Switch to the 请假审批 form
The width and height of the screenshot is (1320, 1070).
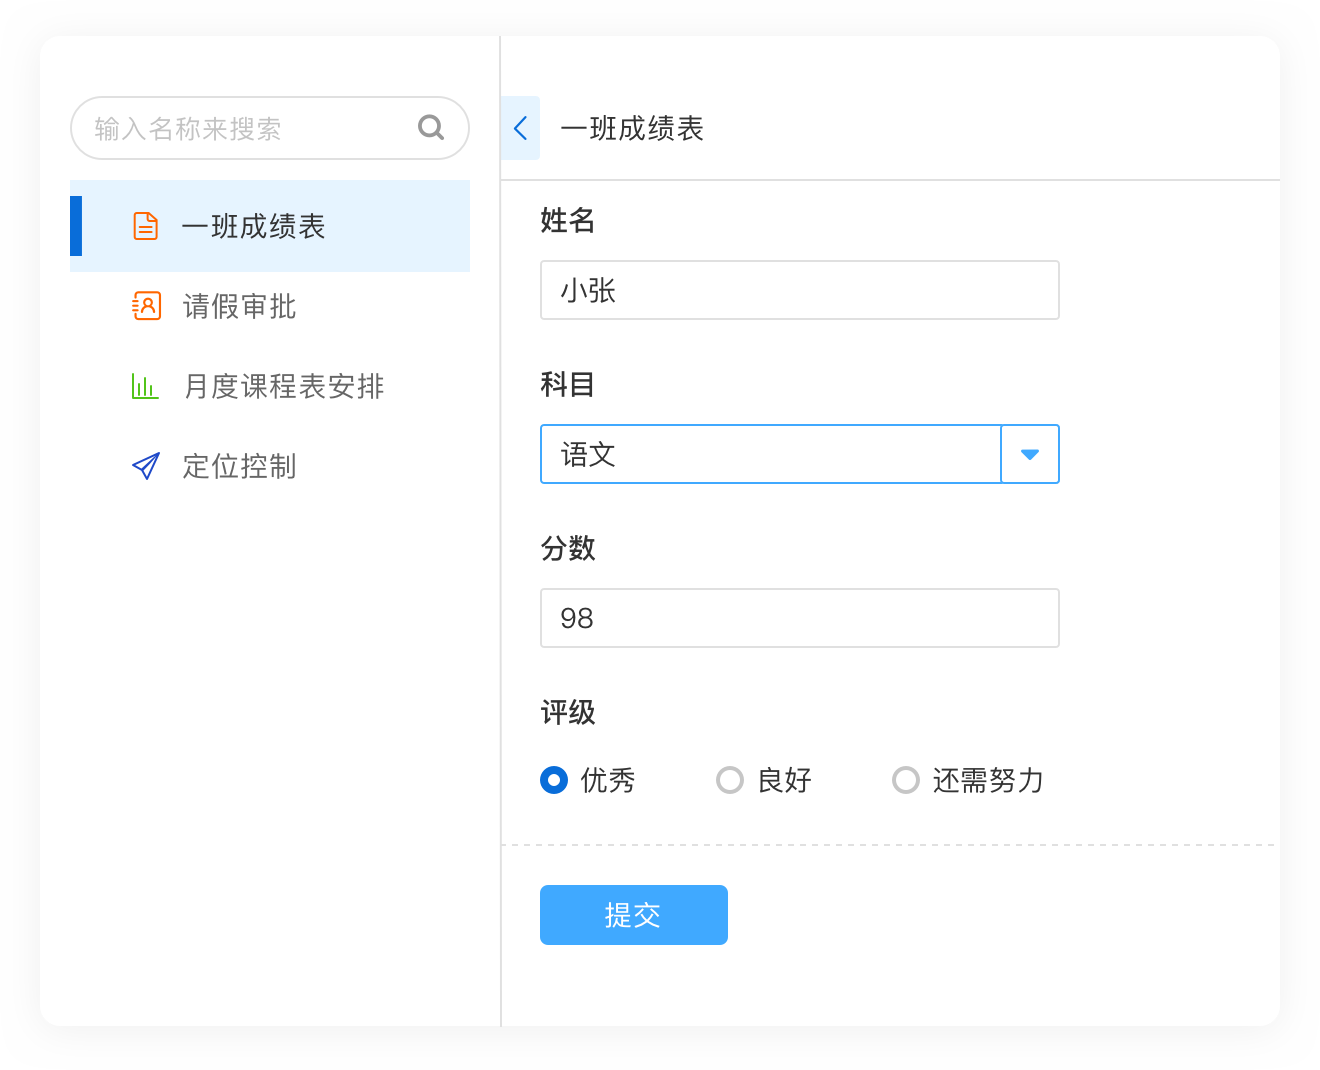pos(238,307)
